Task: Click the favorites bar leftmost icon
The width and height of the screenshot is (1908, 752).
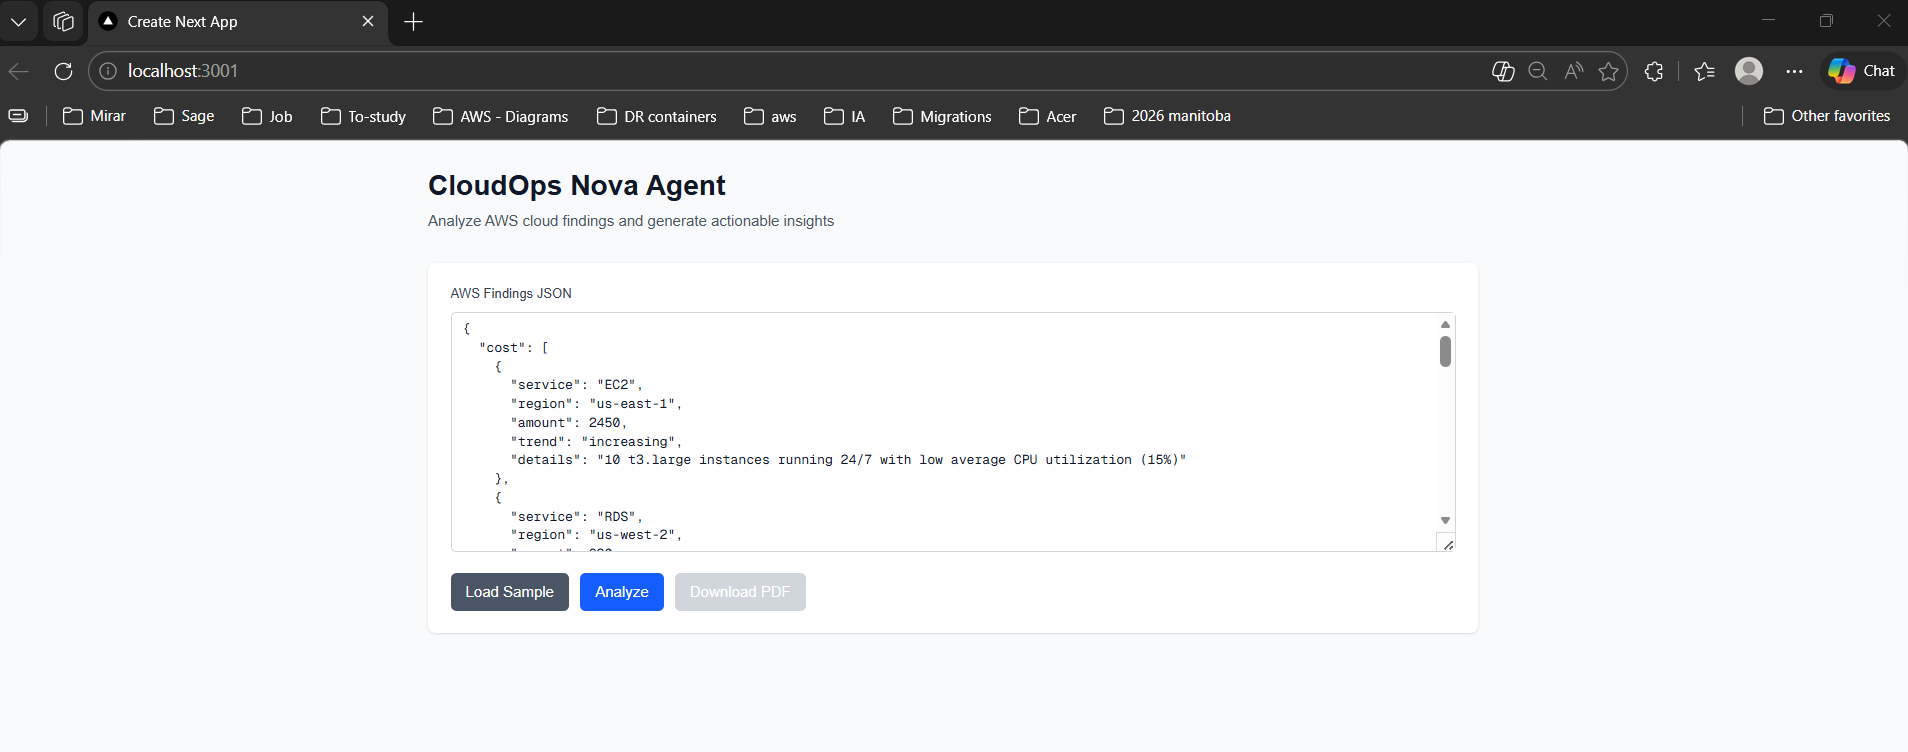Action: click(x=18, y=116)
